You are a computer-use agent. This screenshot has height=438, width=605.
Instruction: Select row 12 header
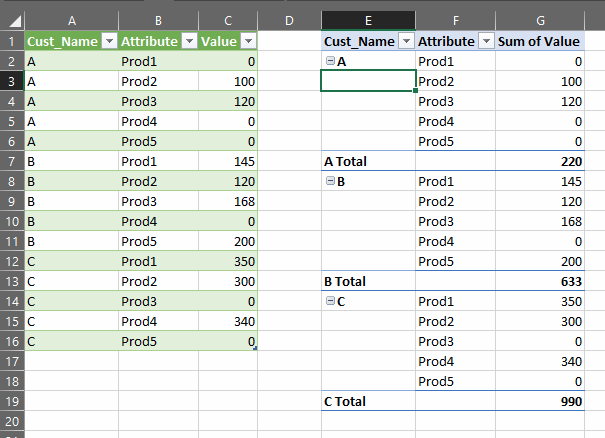coord(12,261)
